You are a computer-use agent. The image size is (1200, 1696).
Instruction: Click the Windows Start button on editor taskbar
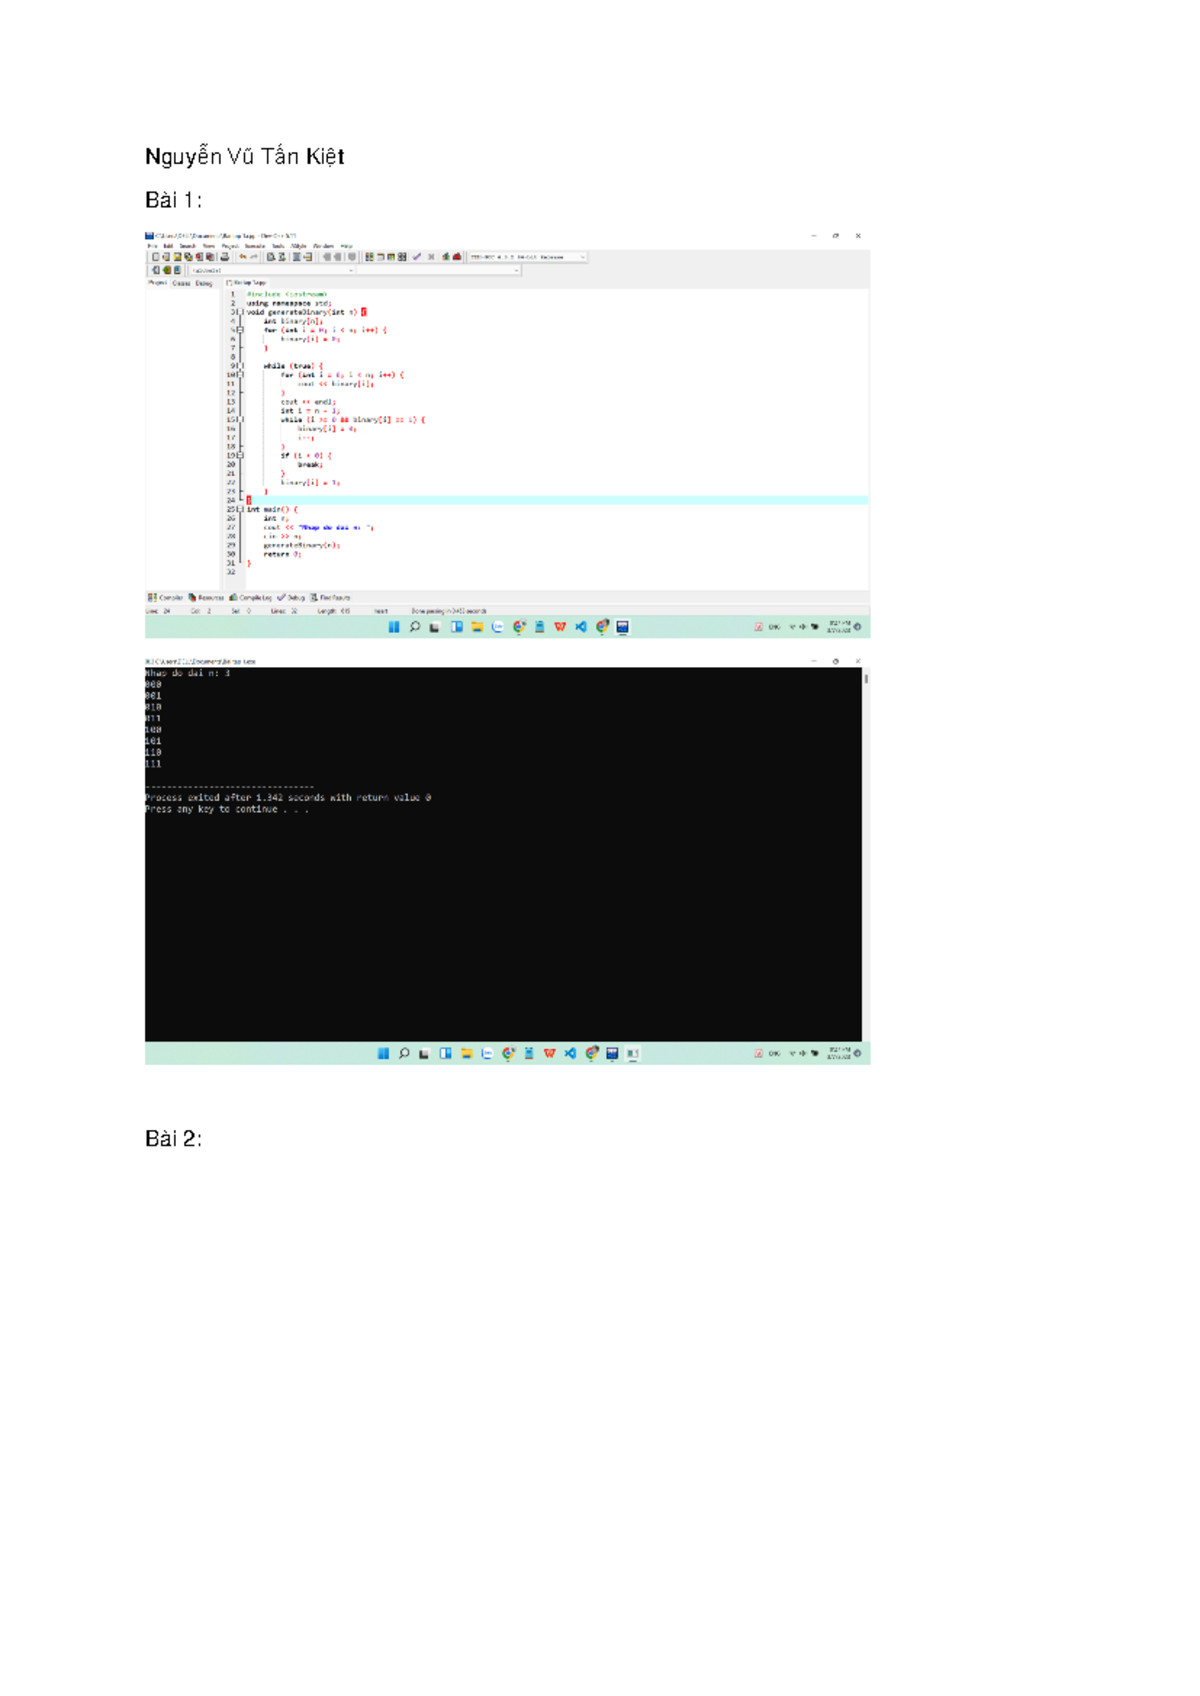394,627
